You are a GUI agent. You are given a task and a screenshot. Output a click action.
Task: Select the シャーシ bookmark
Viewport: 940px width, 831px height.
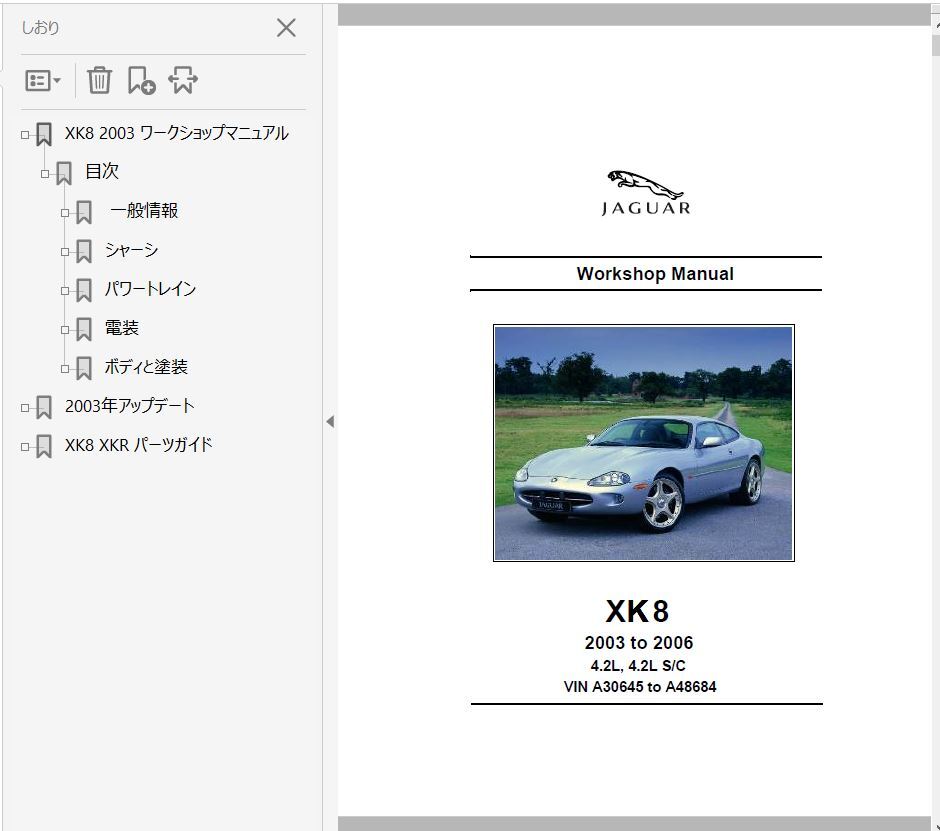coord(131,249)
